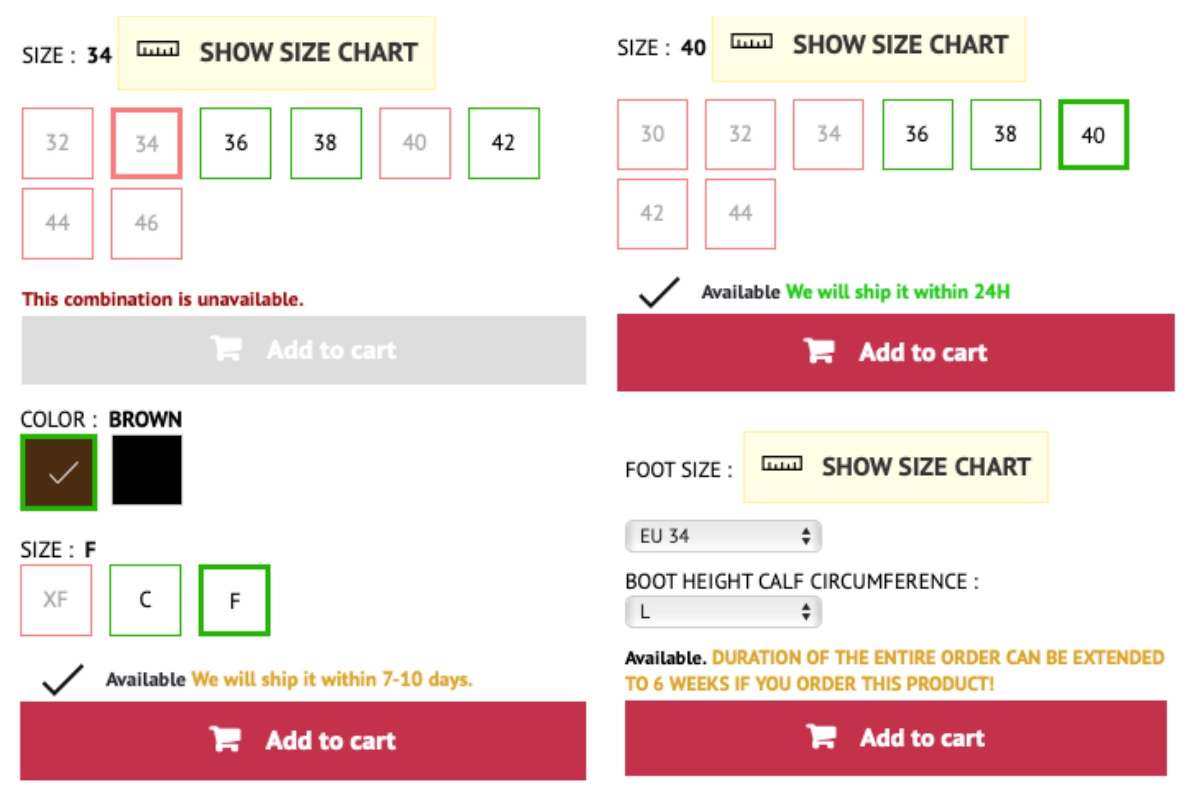Viewport: 1200px width, 800px height.
Task: Pick size 38 in the right panel
Action: 1005,134
